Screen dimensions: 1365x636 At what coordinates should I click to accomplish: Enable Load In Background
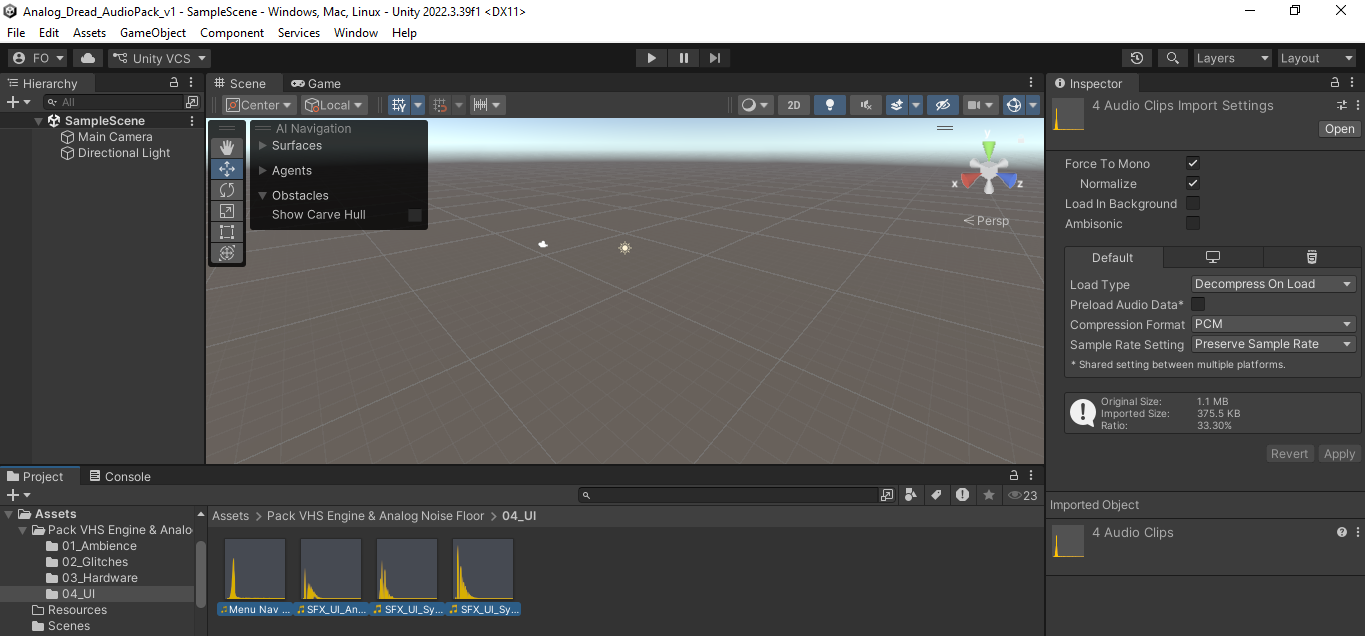tap(1193, 203)
